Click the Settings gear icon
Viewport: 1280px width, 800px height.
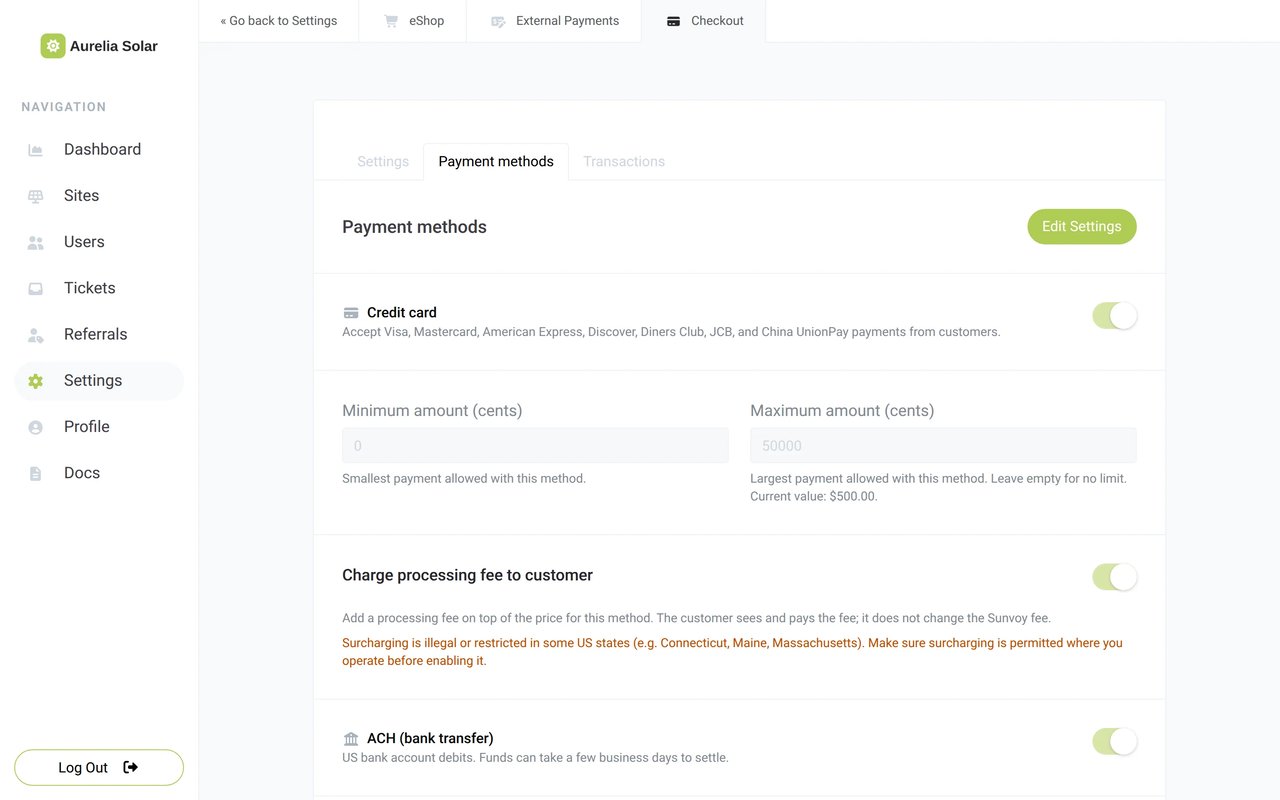(x=36, y=381)
